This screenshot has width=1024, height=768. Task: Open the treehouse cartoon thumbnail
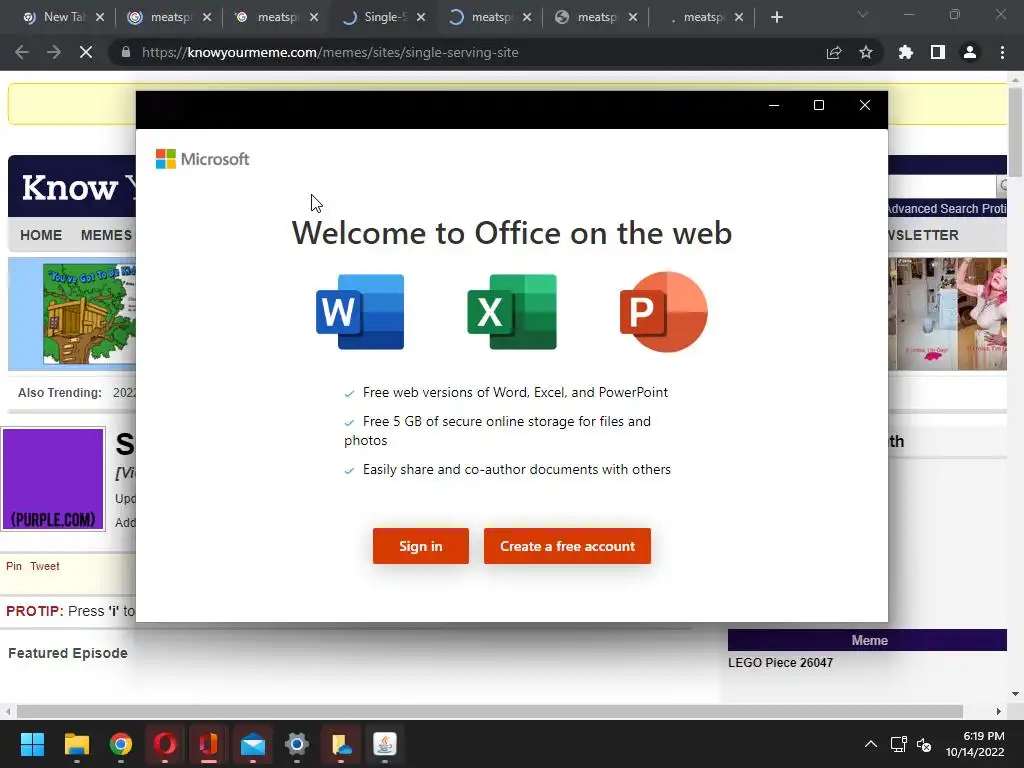pyautogui.click(x=89, y=313)
